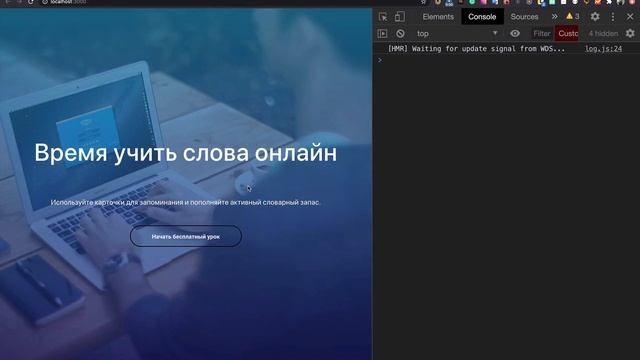
Task: Show the console sidebar
Action: tap(382, 33)
